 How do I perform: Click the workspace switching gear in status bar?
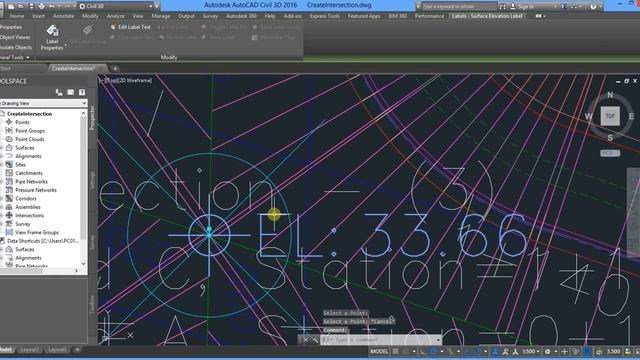tap(548, 351)
